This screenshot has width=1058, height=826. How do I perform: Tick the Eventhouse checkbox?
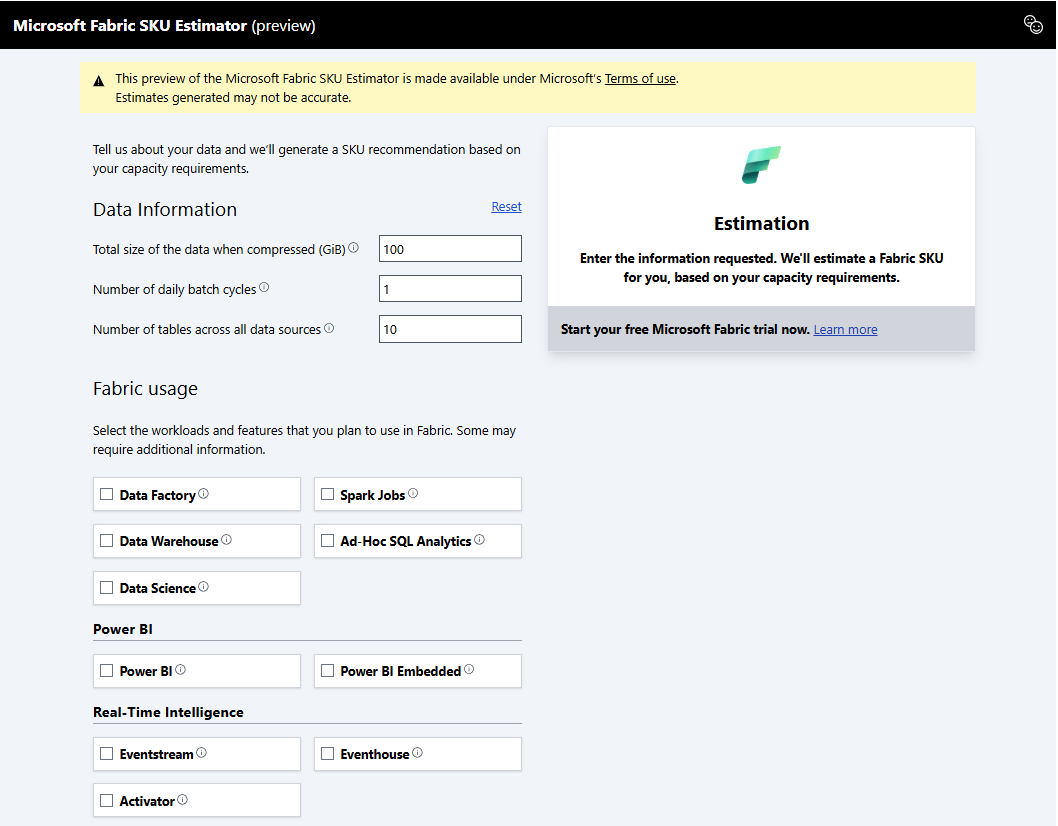(328, 754)
